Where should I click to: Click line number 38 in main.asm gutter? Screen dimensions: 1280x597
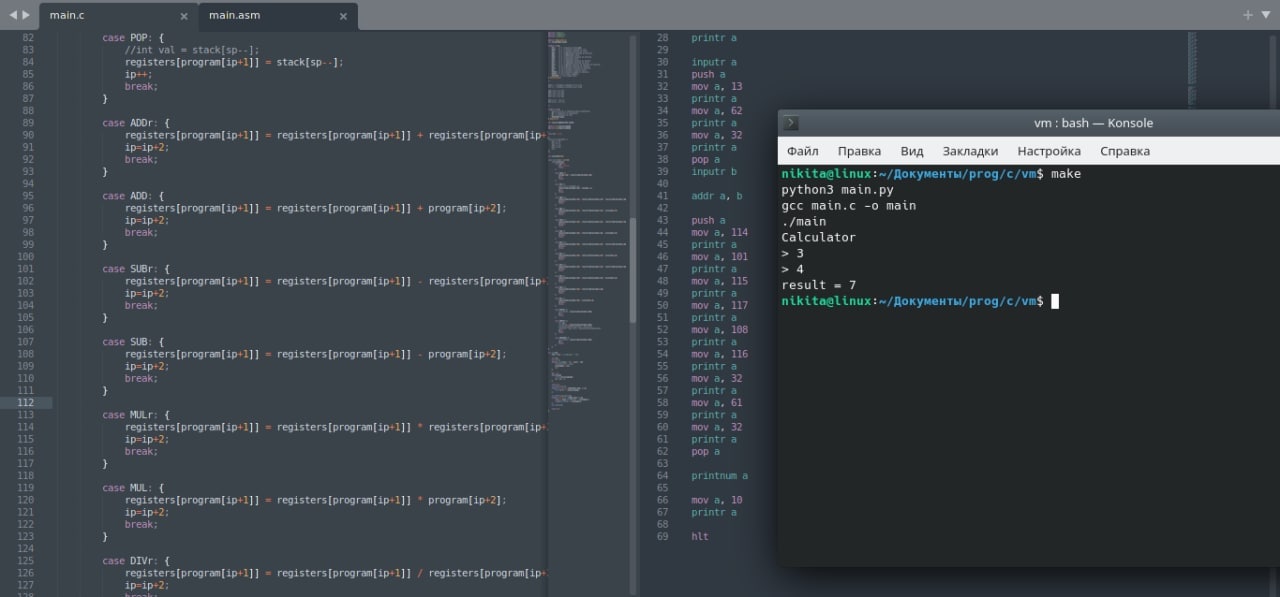click(x=662, y=160)
